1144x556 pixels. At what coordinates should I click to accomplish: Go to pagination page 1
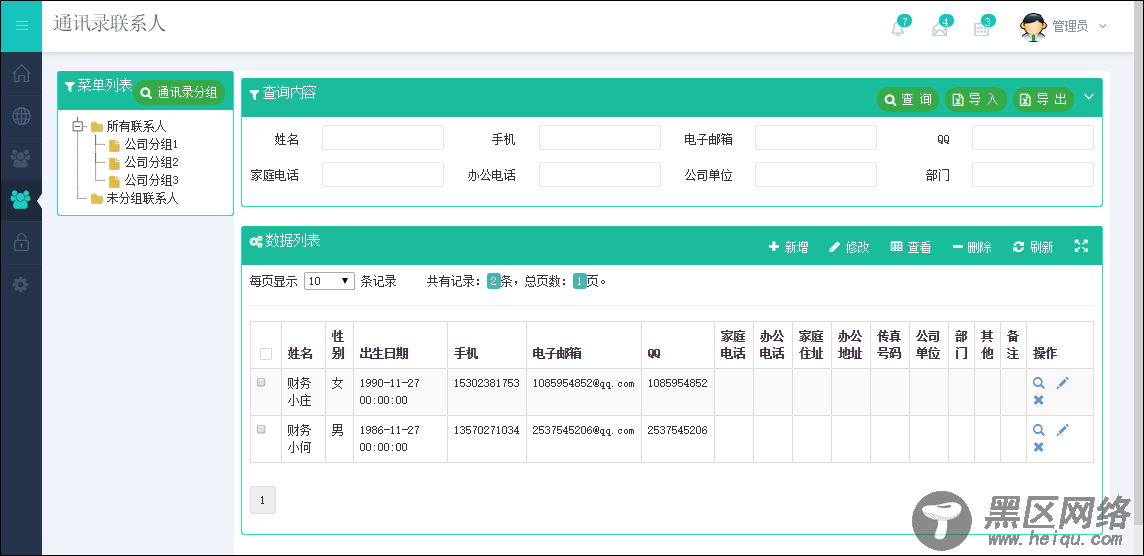pos(263,500)
